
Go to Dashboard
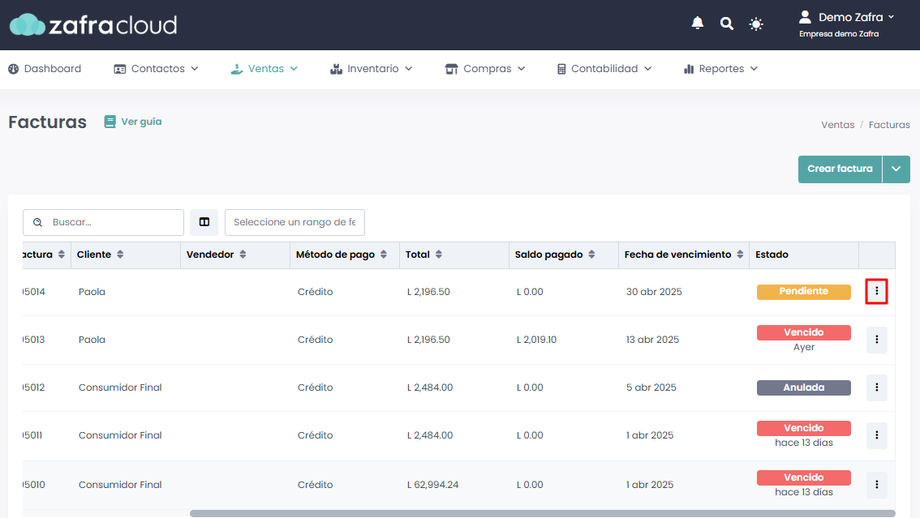coord(45,69)
